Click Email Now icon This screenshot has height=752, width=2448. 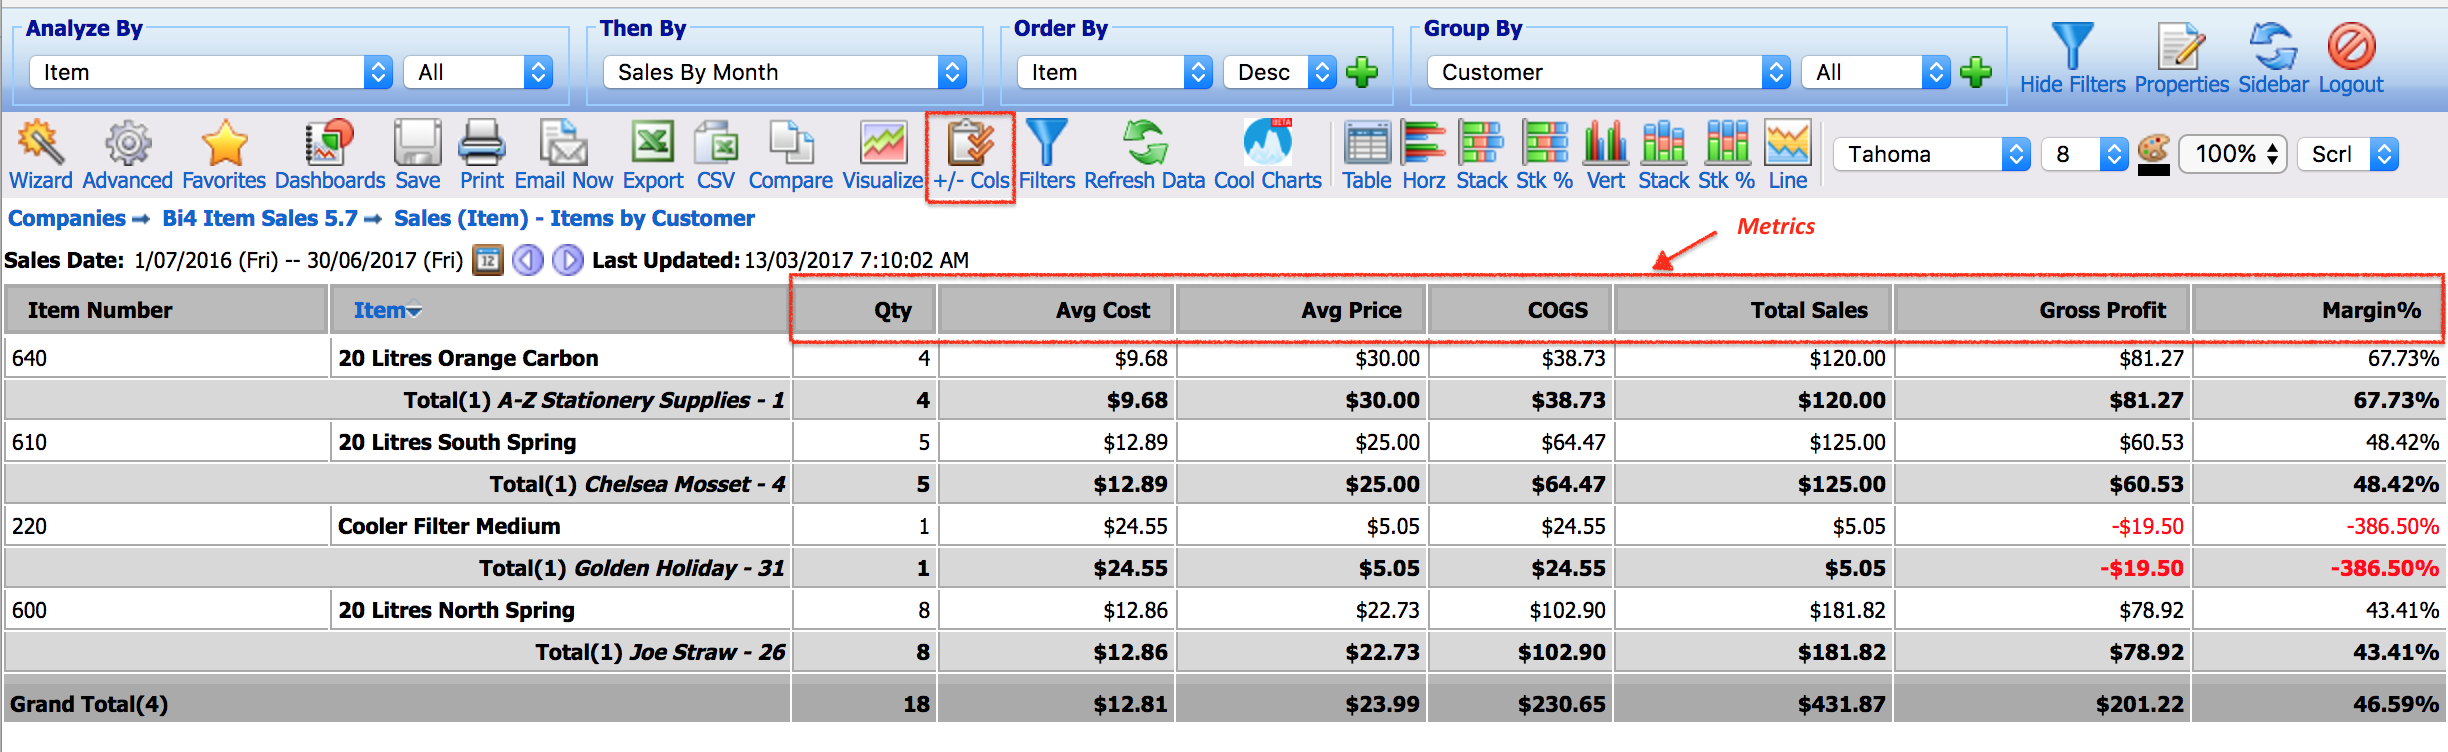[564, 155]
